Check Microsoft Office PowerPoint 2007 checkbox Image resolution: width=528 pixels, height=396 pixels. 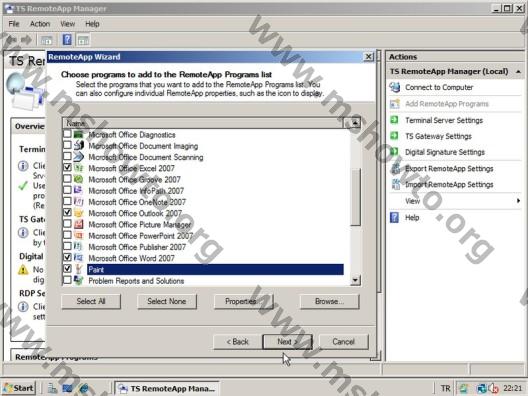point(67,235)
